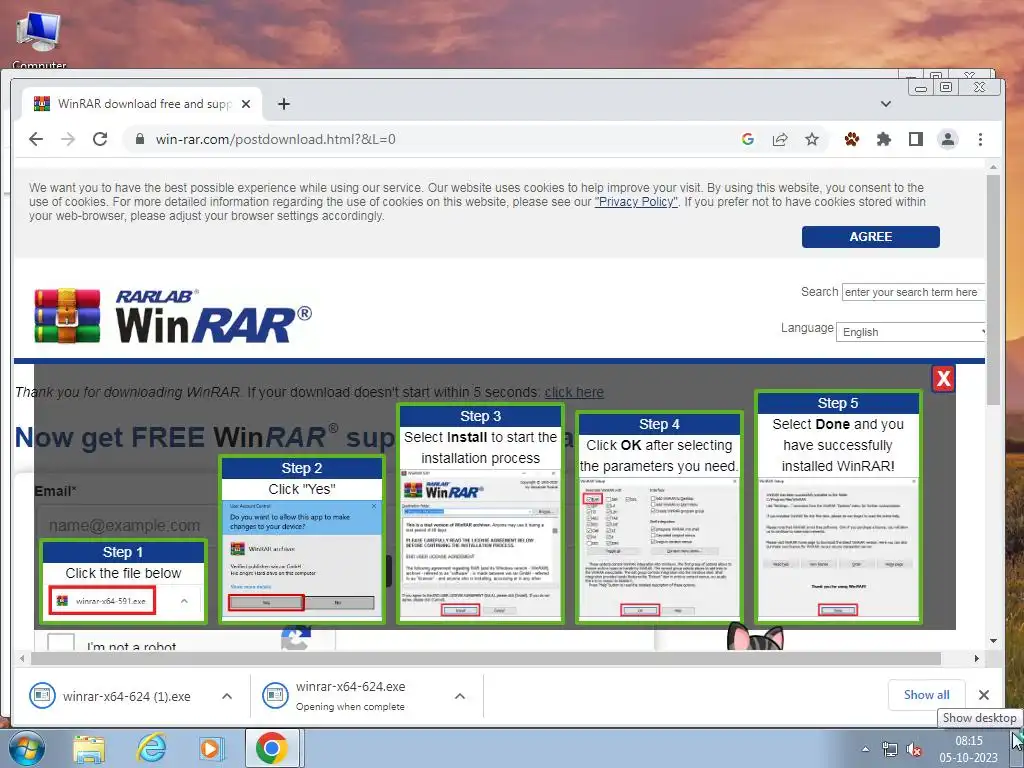This screenshot has width=1024, height=768.
Task: Close the install steps overlay with red X
Action: pos(943,378)
